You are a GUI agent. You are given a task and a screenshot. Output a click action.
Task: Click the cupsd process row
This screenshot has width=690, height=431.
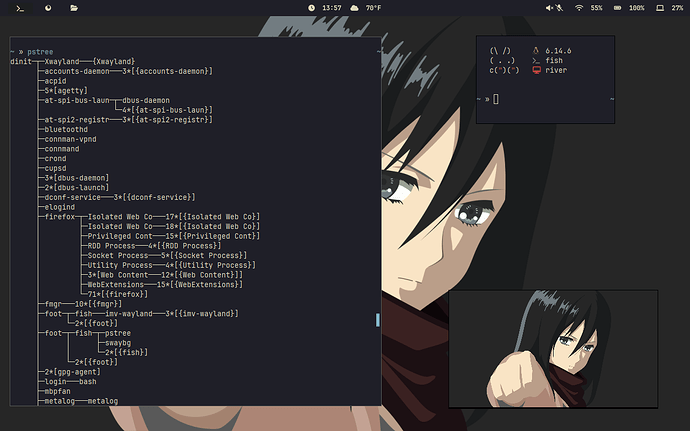(x=55, y=168)
